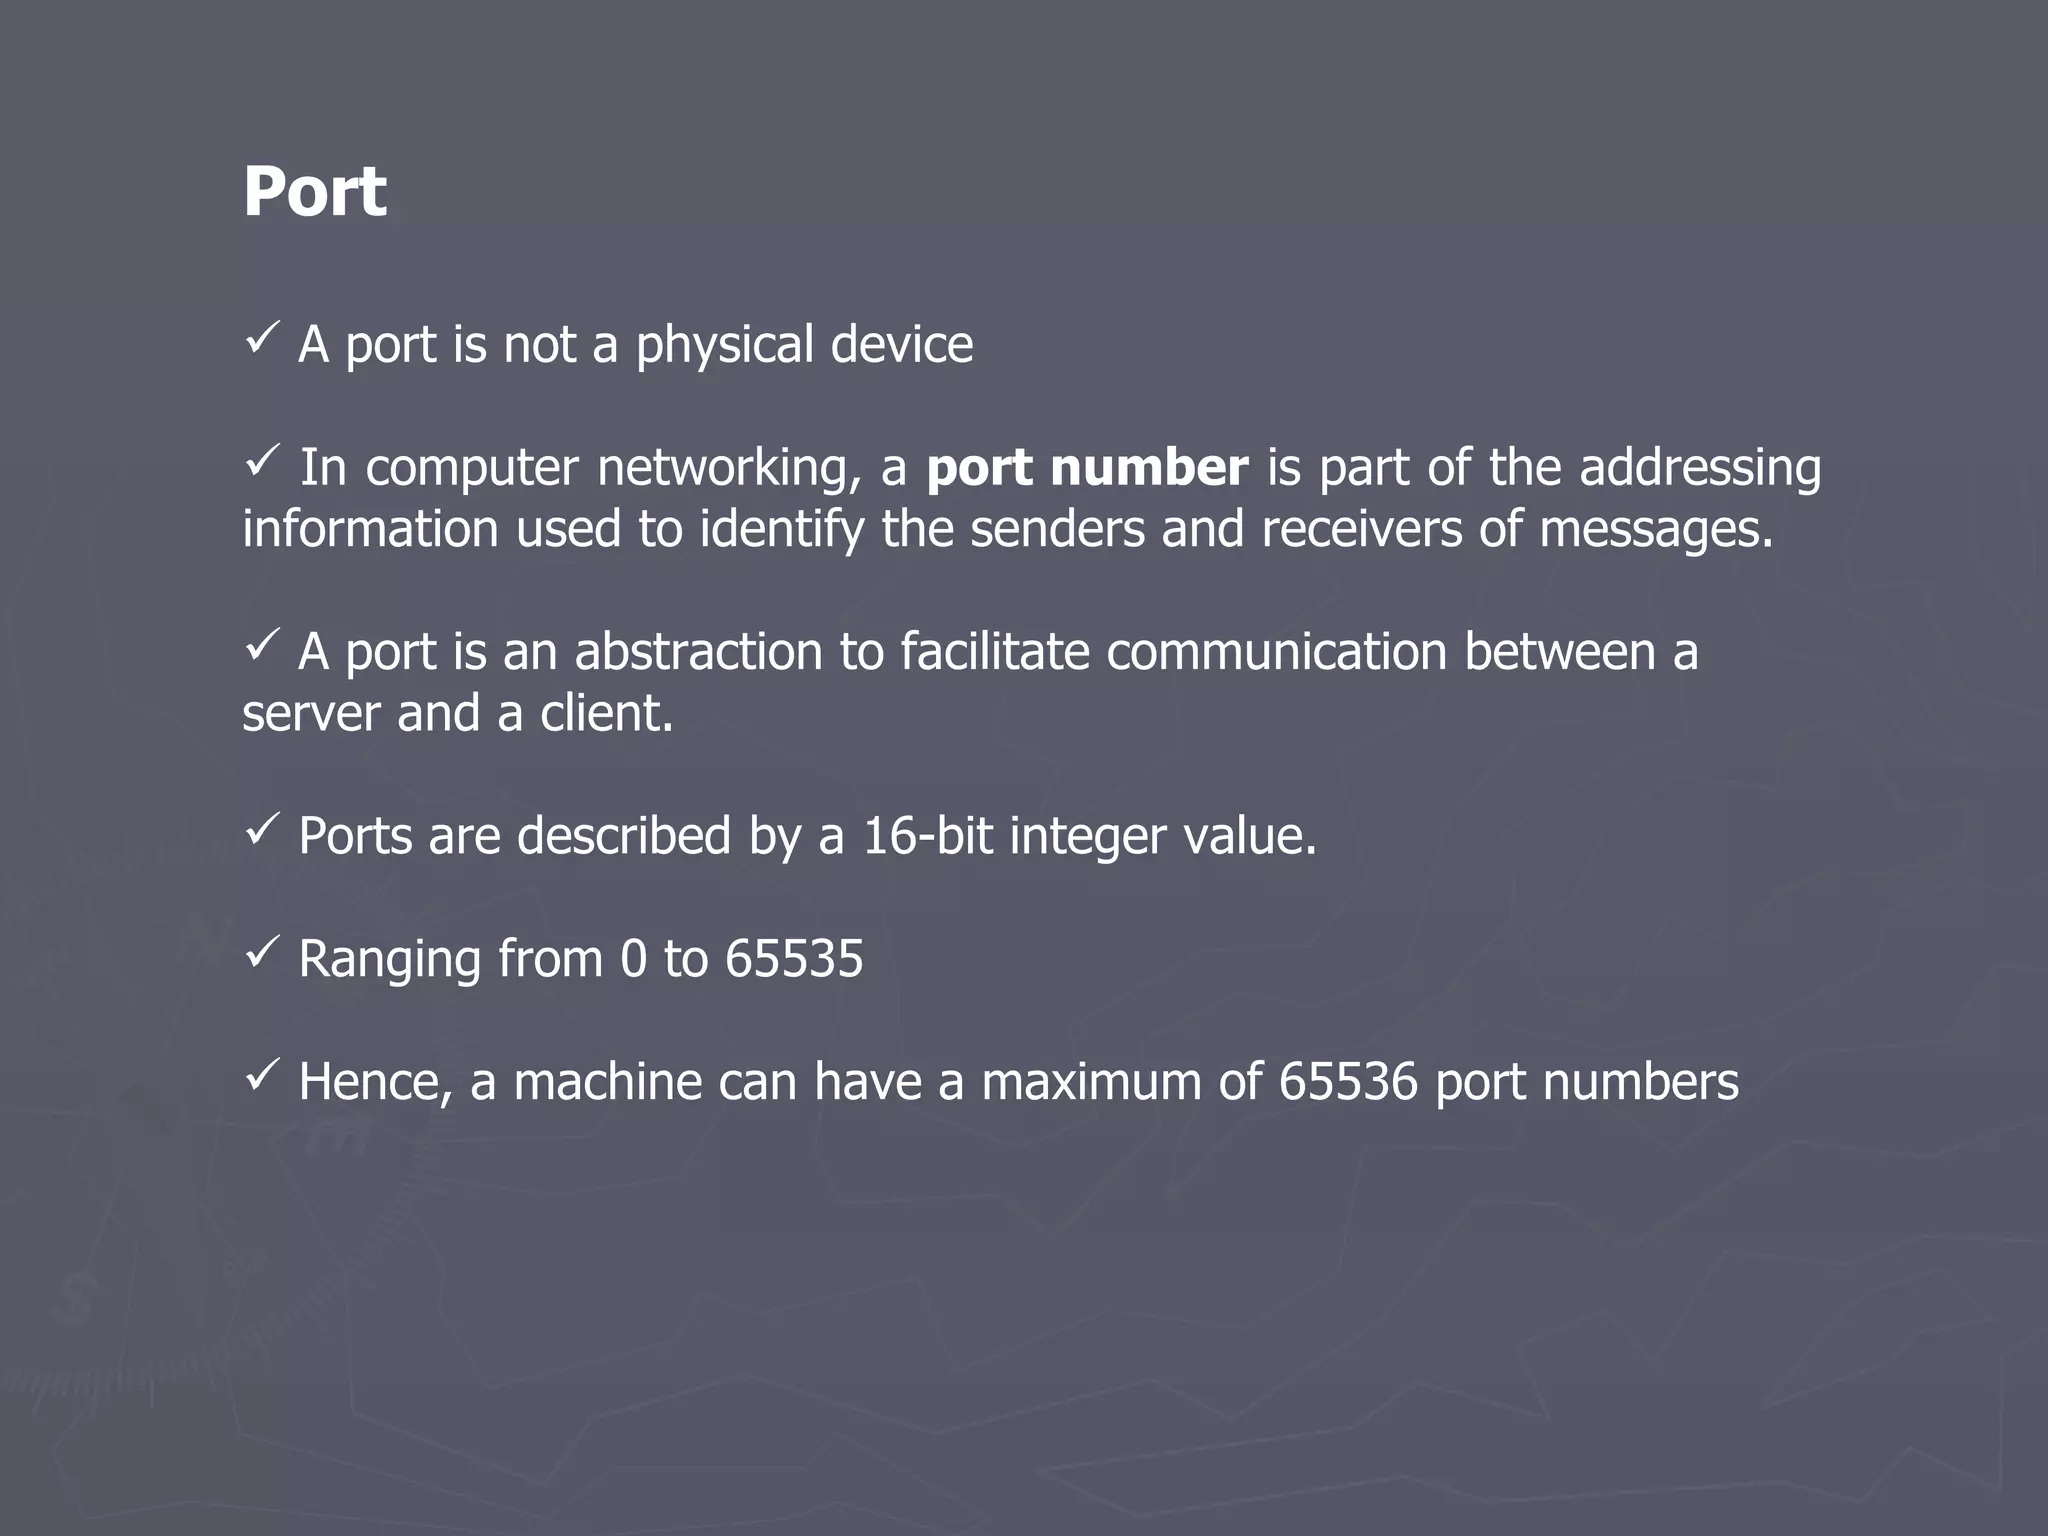This screenshot has height=1536, width=2048.
Task: Click the word 'abstraction' in the third bullet
Action: 698,652
